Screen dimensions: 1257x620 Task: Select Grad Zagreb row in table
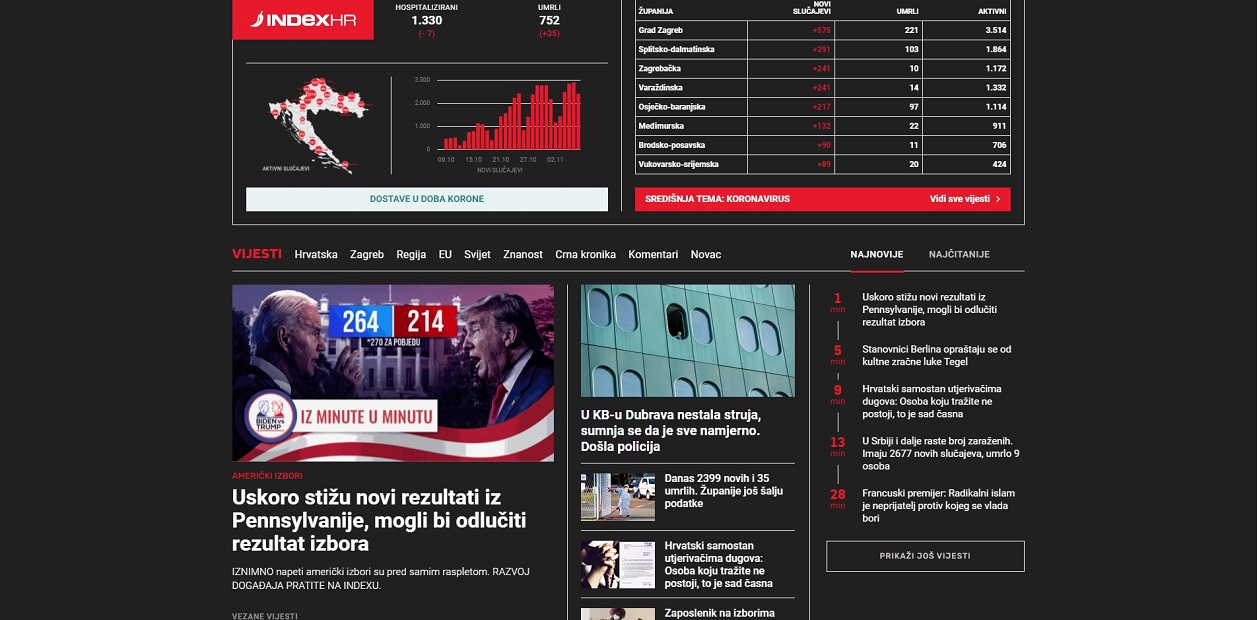[x=823, y=30]
